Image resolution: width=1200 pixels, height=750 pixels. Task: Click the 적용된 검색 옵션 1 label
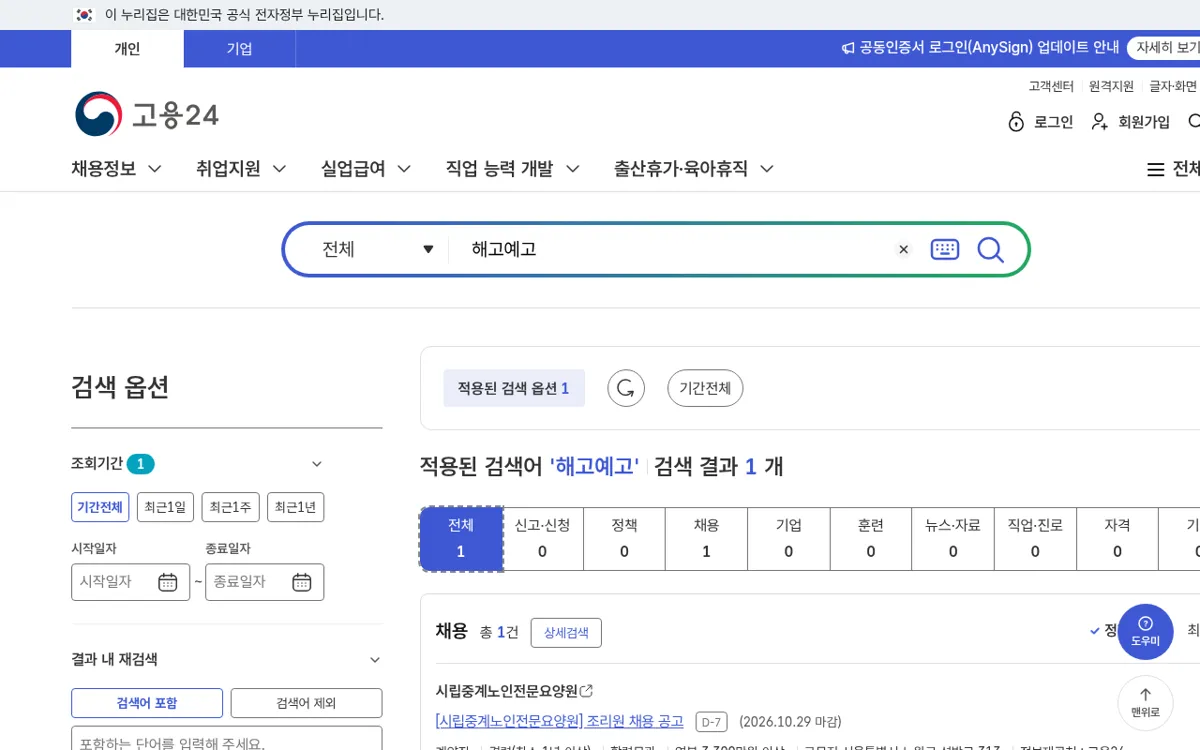tap(514, 388)
